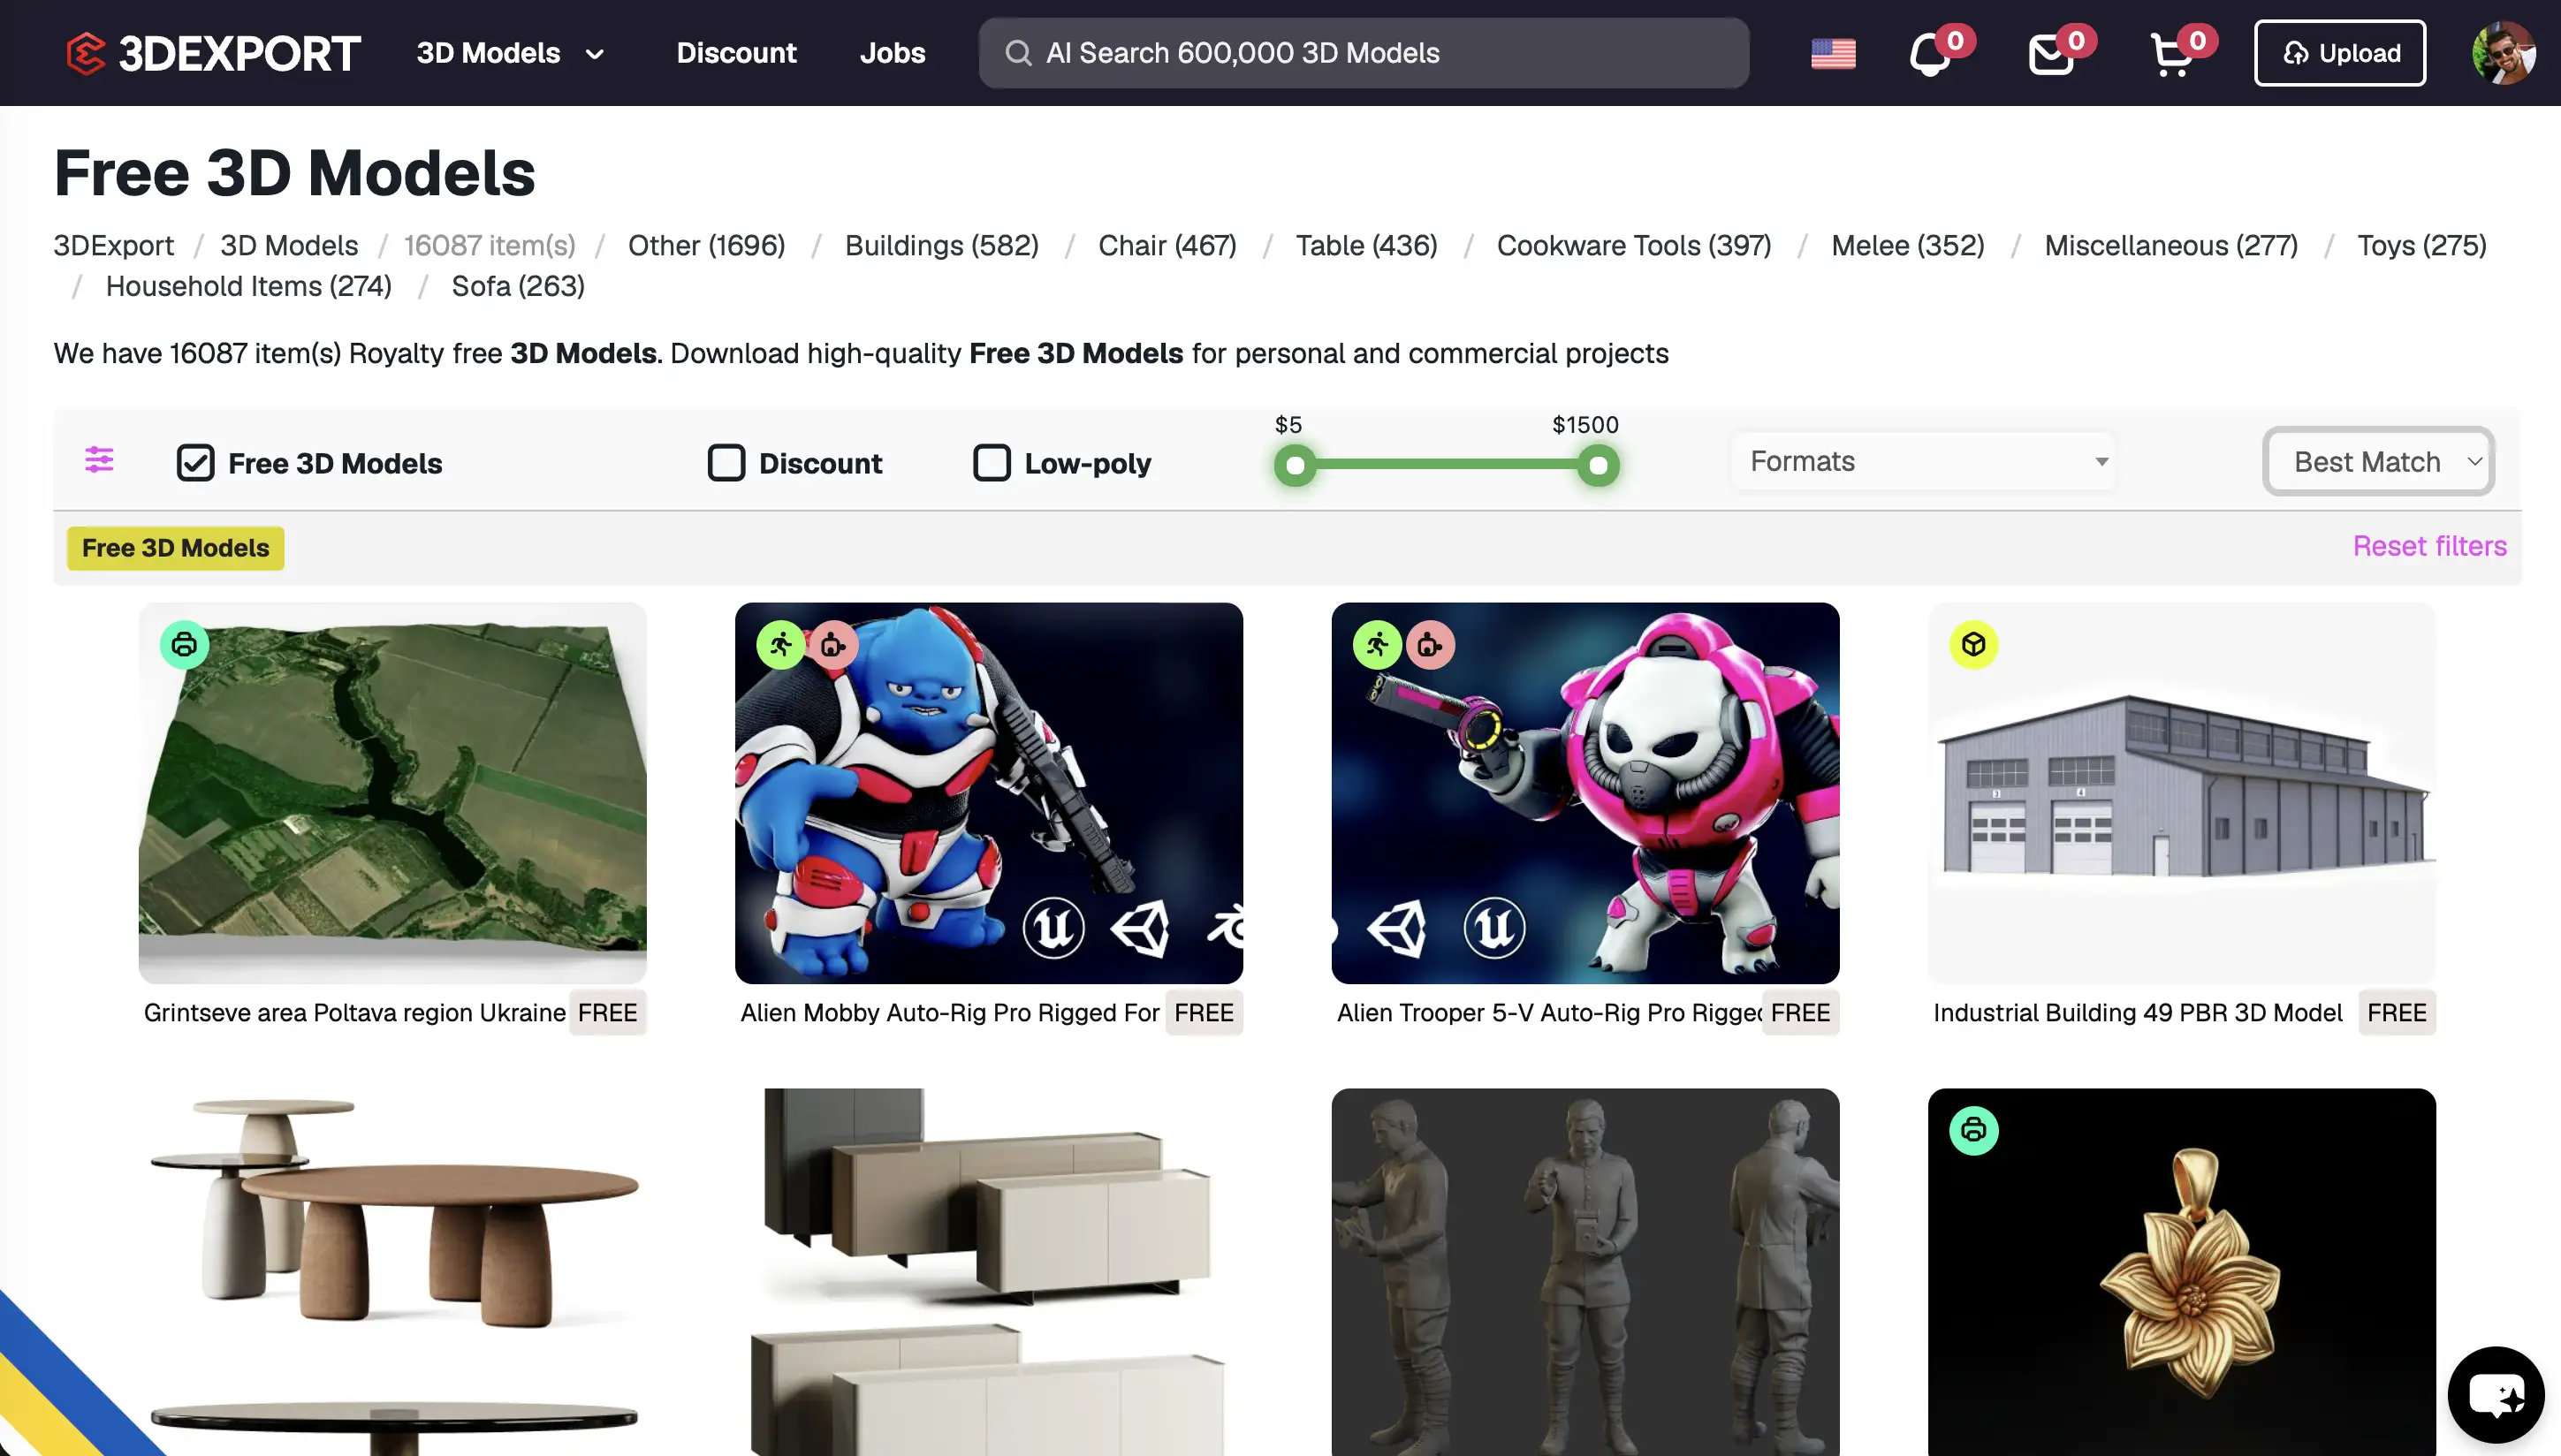Open the Household Items (274) category
This screenshot has width=2561, height=1456.
click(248, 286)
